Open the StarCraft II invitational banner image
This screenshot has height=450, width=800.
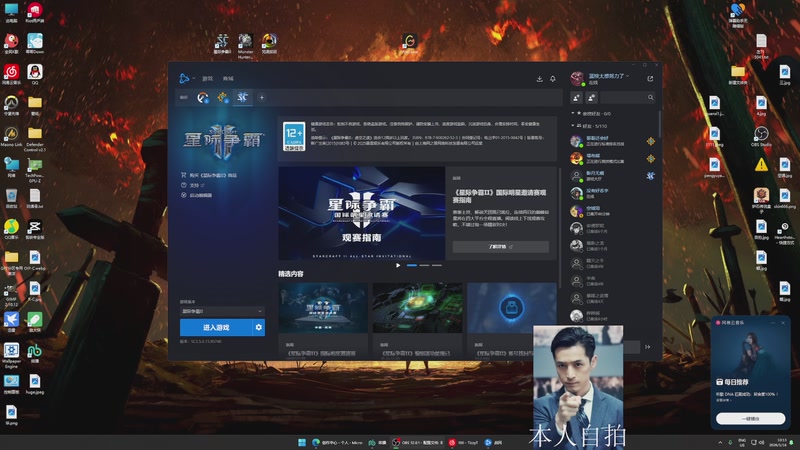click(362, 213)
